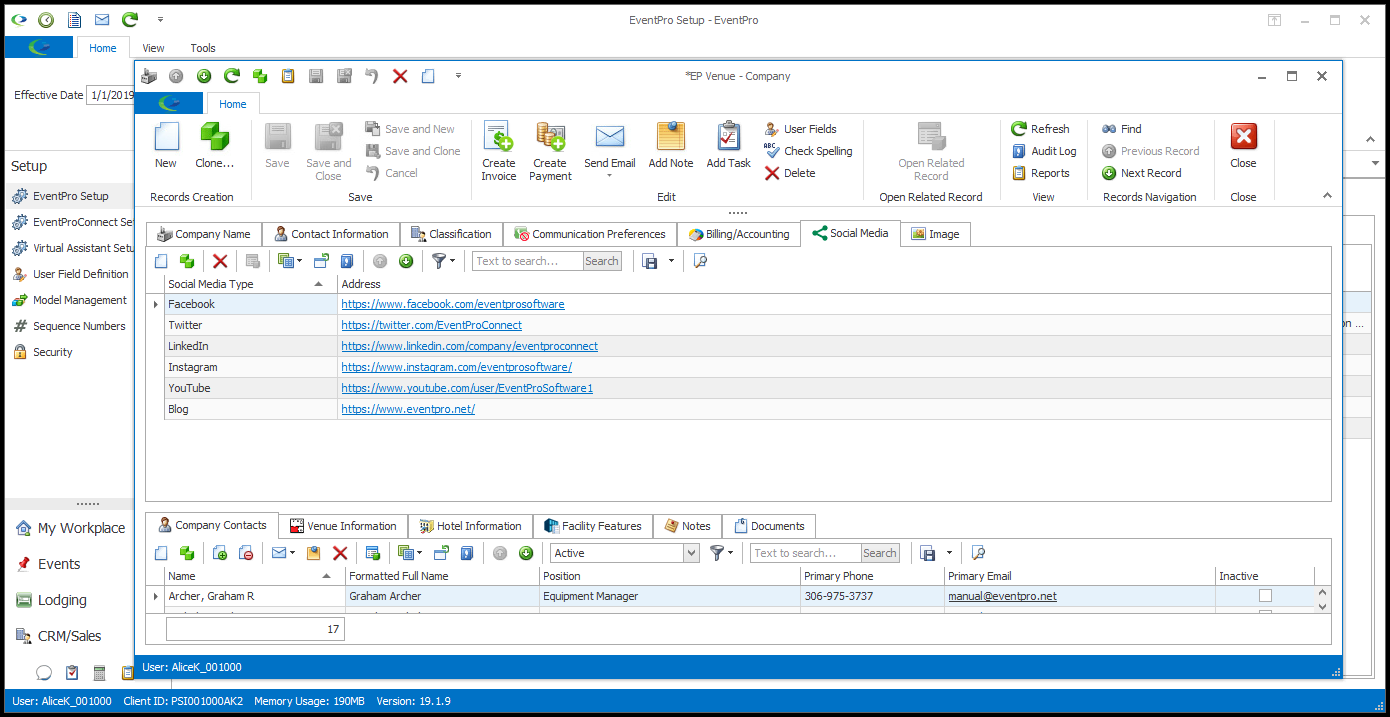Open Sequence Numbers in Setup sidebar
Viewport: 1390px width, 717px height.
coord(79,326)
